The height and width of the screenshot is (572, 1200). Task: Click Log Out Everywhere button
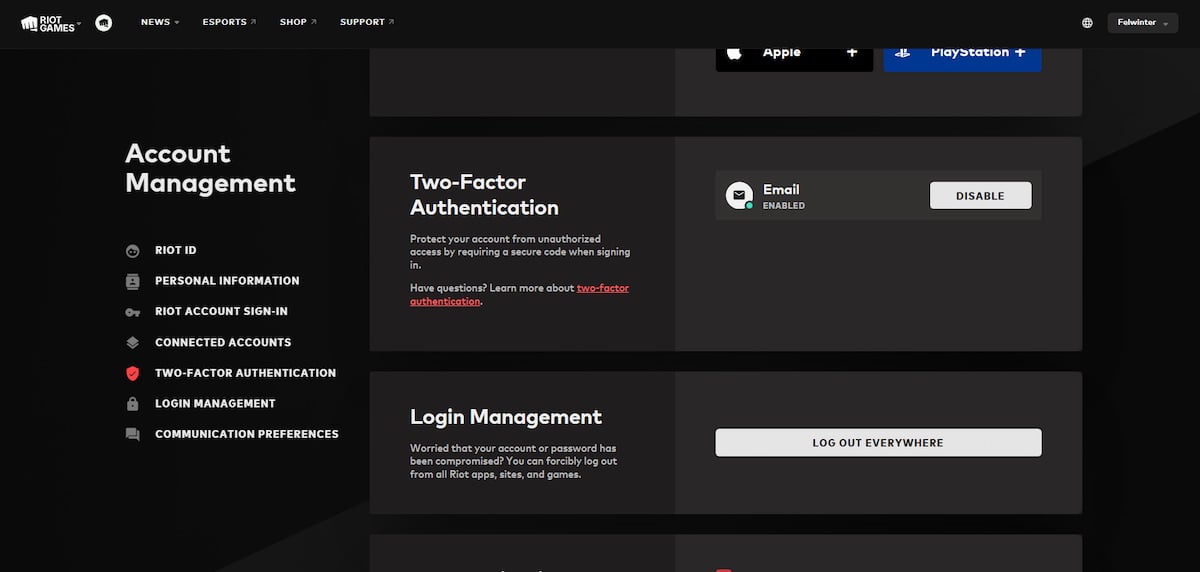(x=878, y=443)
